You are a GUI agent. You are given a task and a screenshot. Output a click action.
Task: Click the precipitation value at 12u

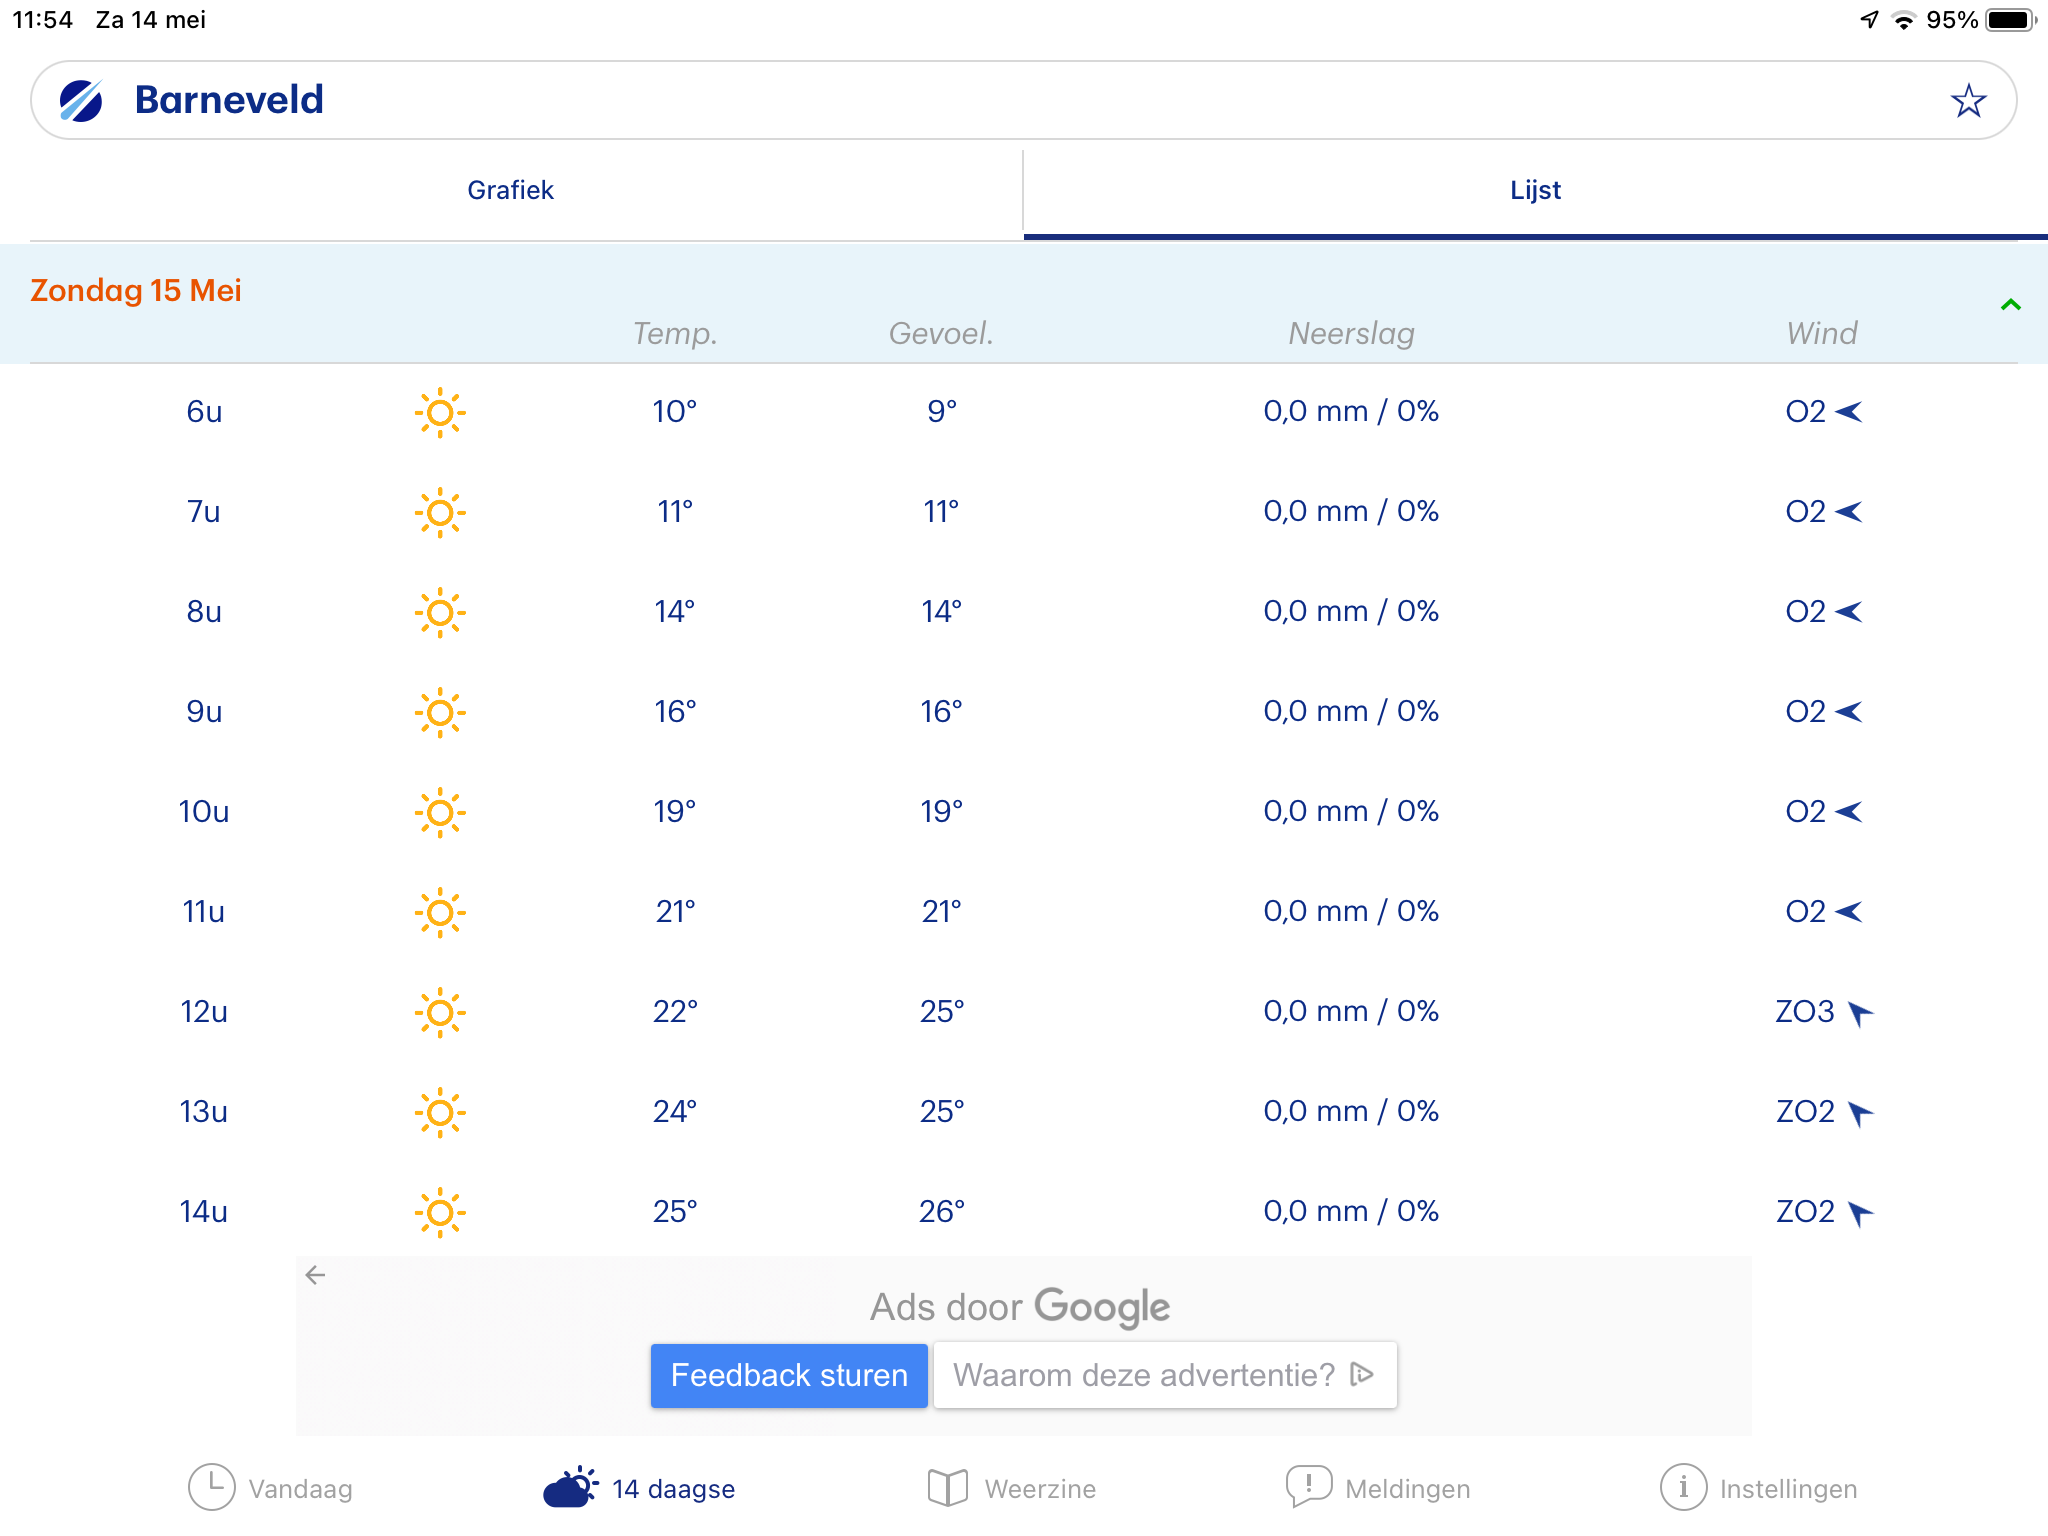click(1351, 1011)
